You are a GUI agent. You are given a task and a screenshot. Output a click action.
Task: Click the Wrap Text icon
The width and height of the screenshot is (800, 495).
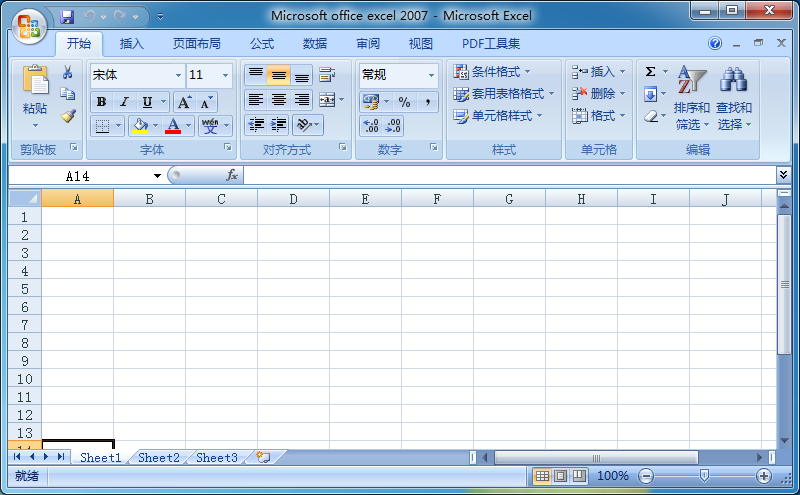point(327,75)
